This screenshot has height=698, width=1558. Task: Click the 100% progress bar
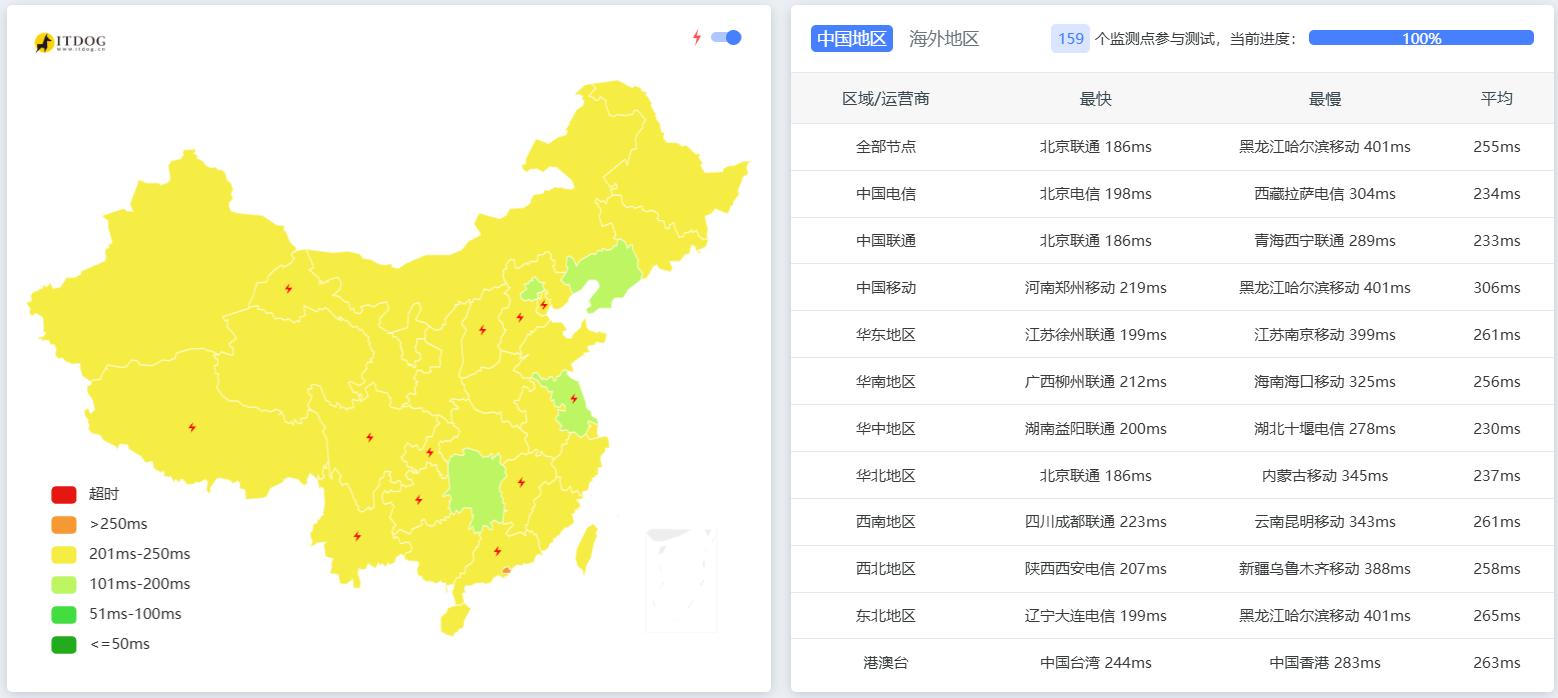[x=1420, y=37]
